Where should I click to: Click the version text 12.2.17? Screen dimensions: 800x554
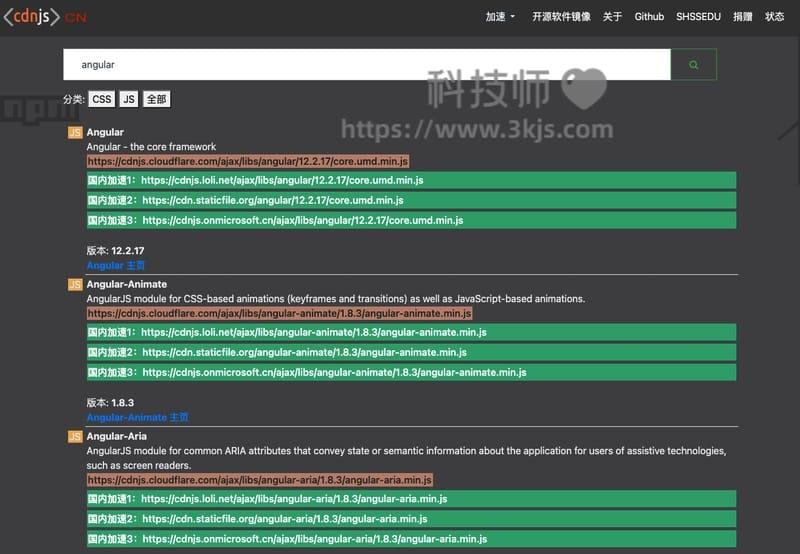pyautogui.click(x=128, y=250)
